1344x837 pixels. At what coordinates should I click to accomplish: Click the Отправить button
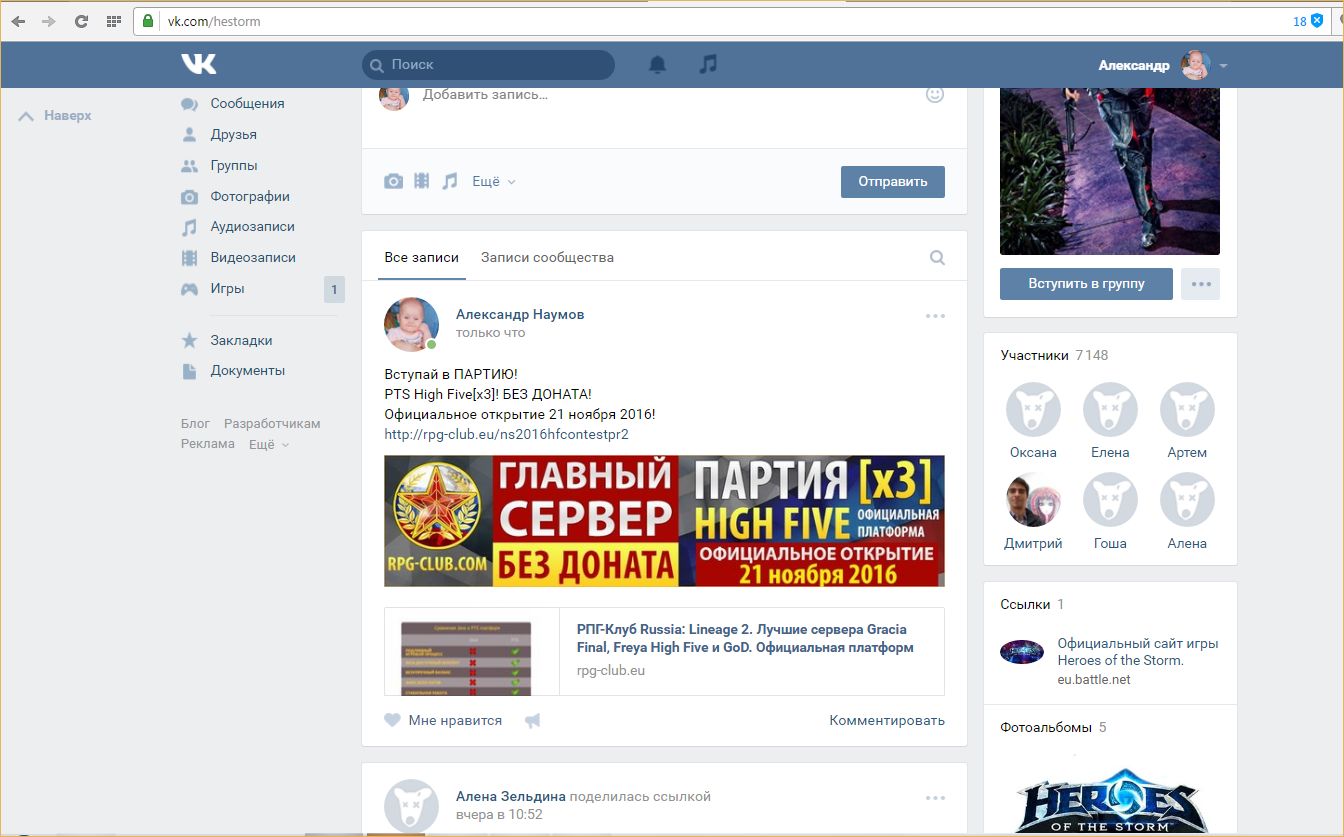(892, 181)
